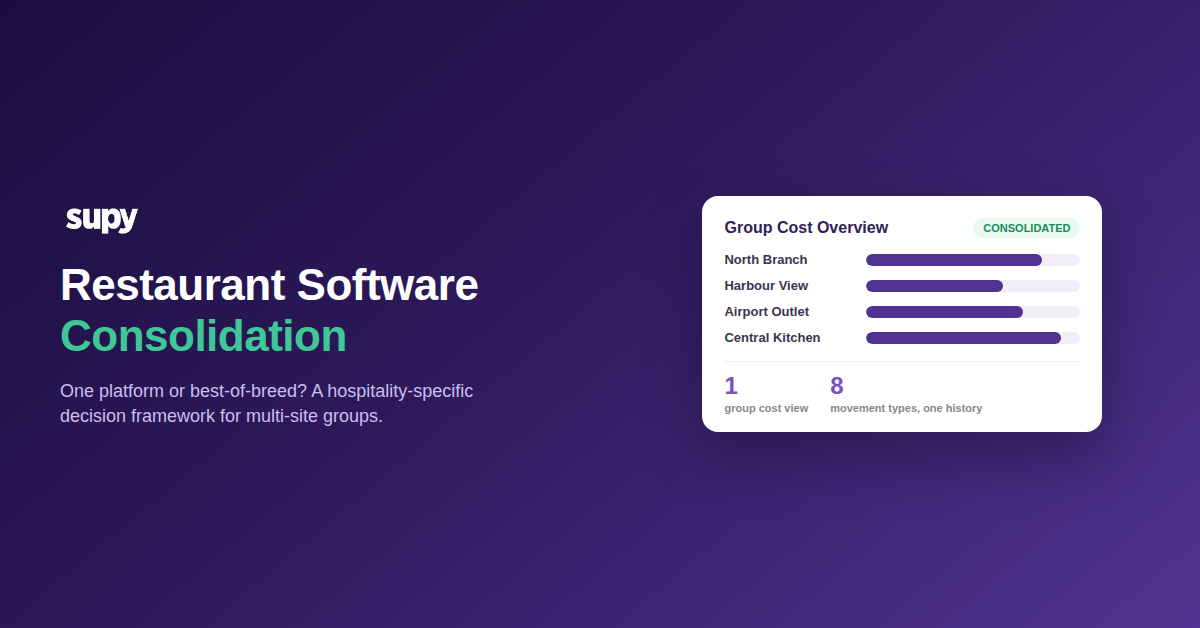
Task: Click the 'North Branch' label
Action: pyautogui.click(x=766, y=260)
